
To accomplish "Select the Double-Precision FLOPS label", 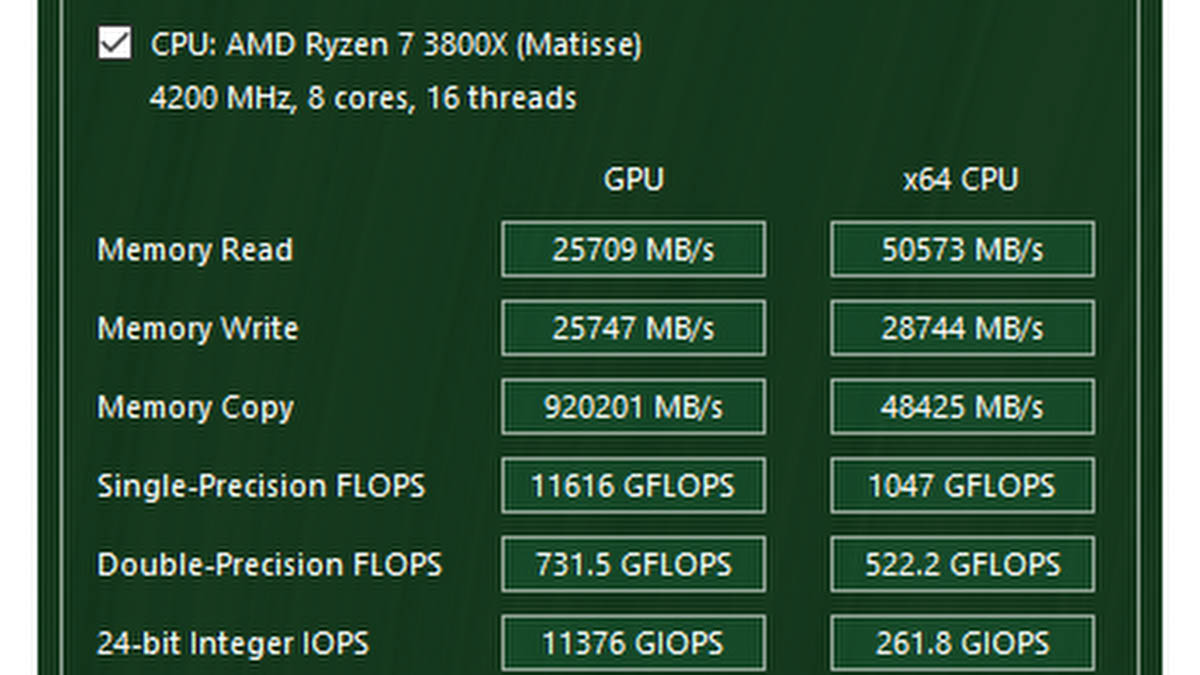I will [x=269, y=564].
